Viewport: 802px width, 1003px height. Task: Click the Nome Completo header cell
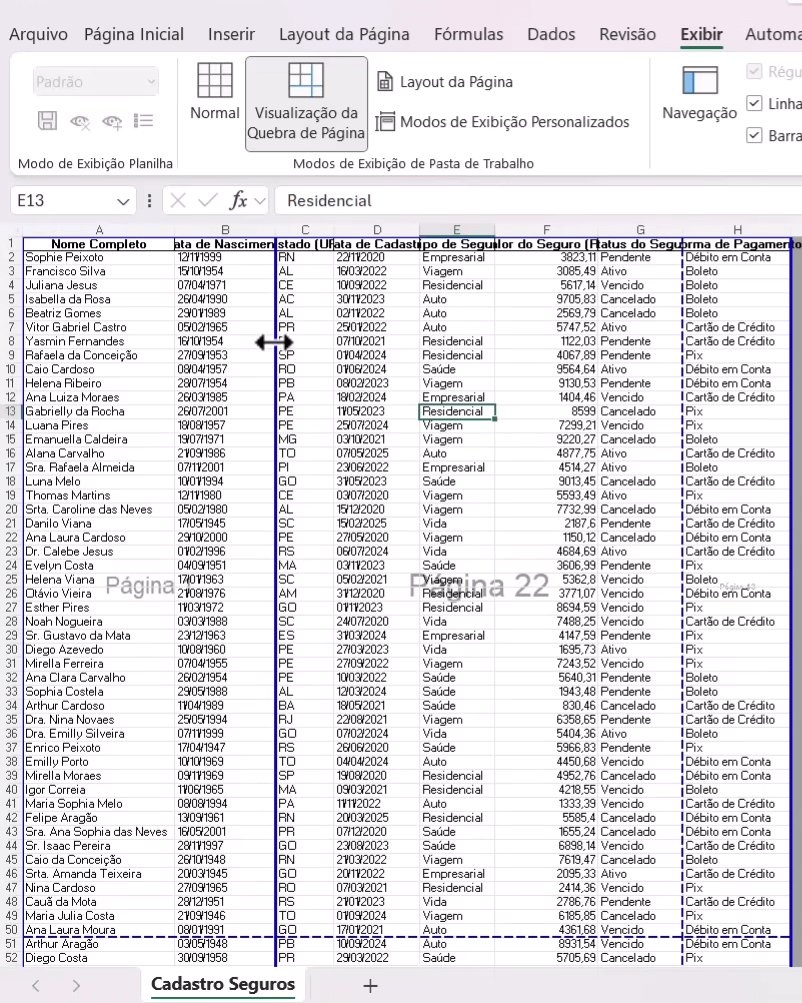click(x=98, y=244)
